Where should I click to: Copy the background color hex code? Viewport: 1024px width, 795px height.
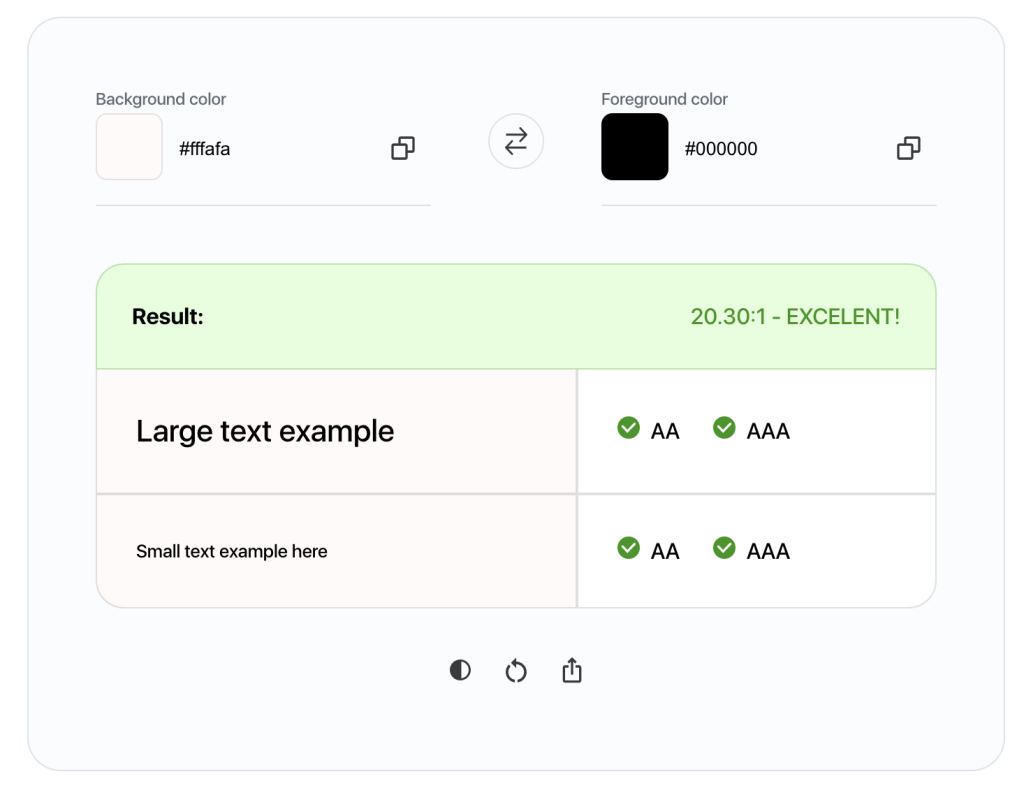[403, 148]
